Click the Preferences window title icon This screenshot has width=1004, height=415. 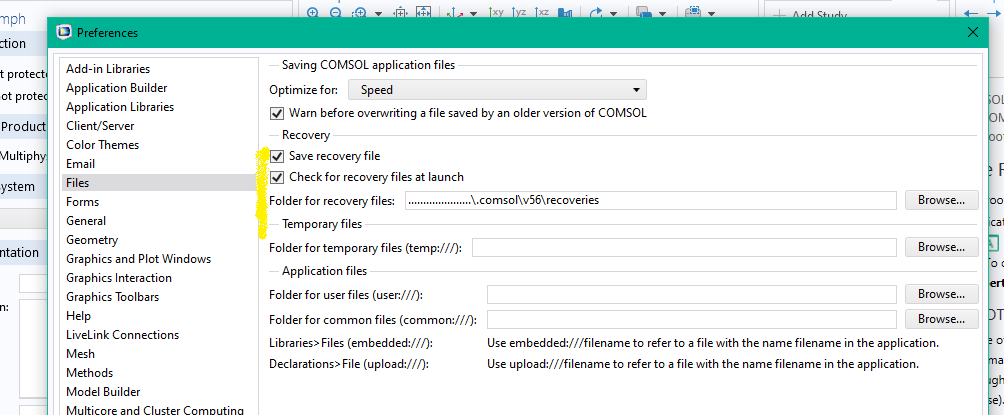pyautogui.click(x=65, y=33)
